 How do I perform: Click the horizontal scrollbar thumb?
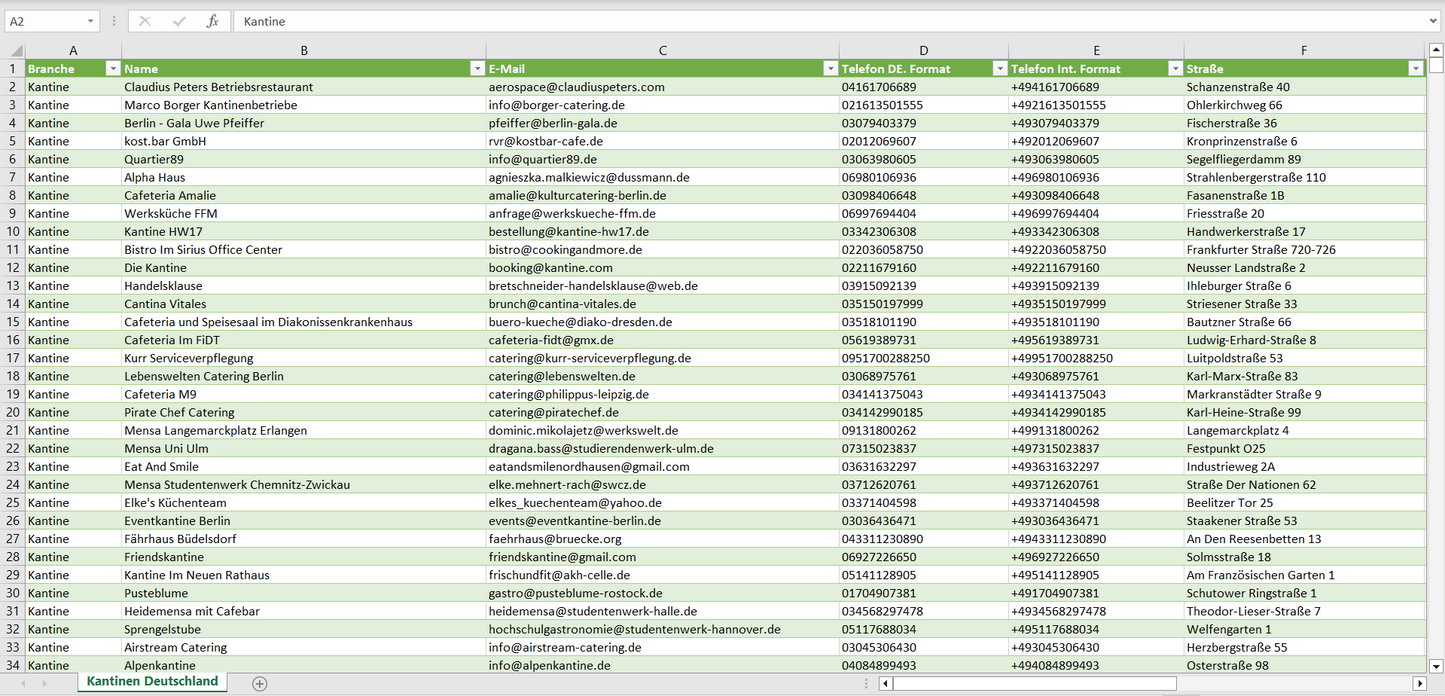coord(1034,683)
